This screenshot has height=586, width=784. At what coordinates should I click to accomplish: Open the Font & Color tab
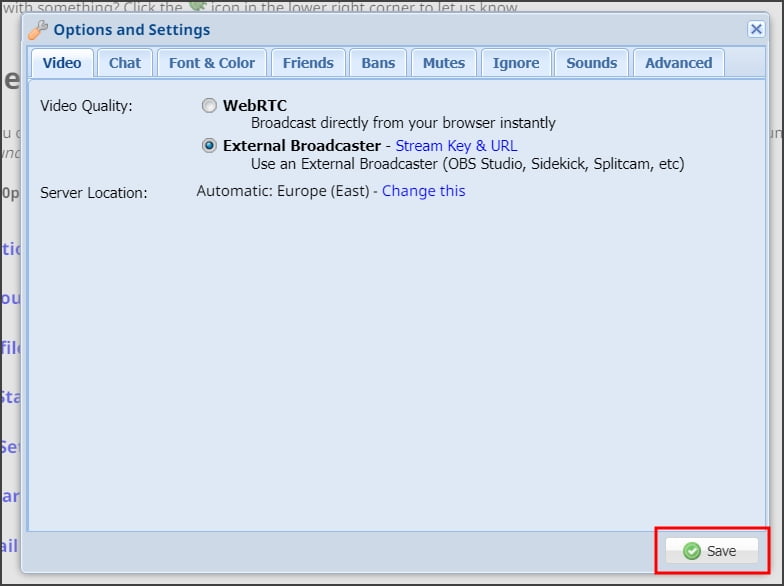point(212,63)
